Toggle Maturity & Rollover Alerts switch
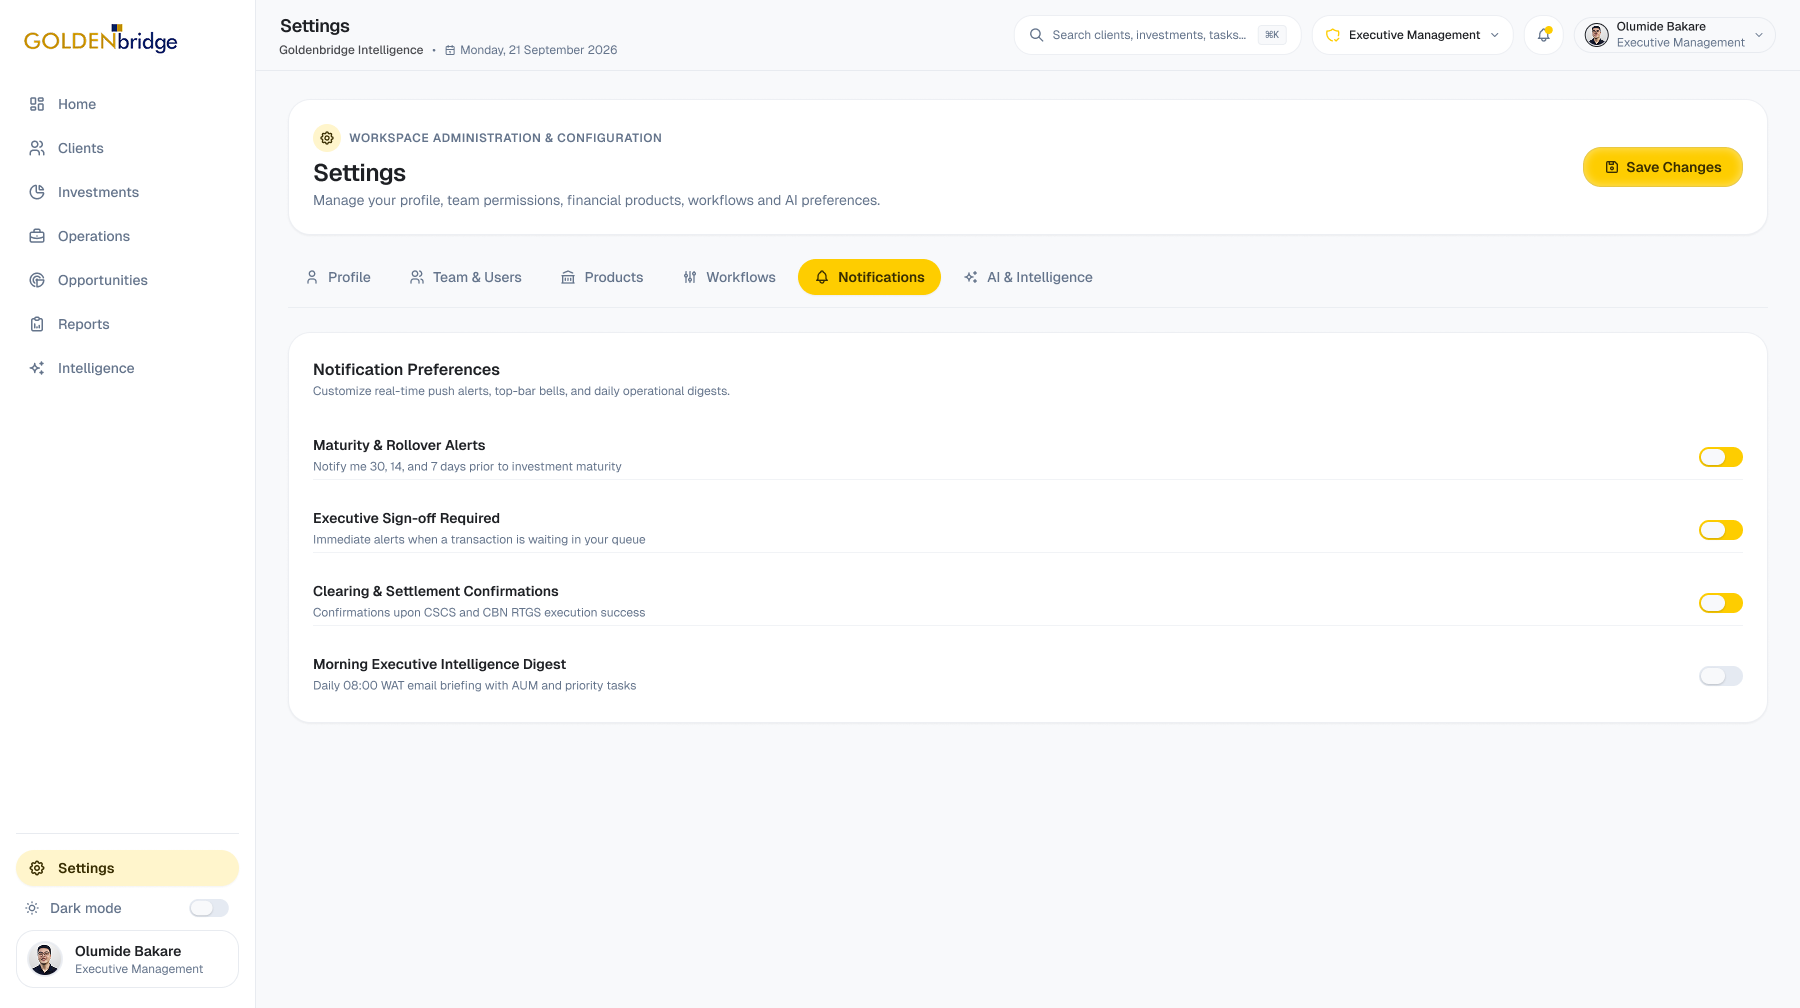The image size is (1800, 1008). 1721,457
